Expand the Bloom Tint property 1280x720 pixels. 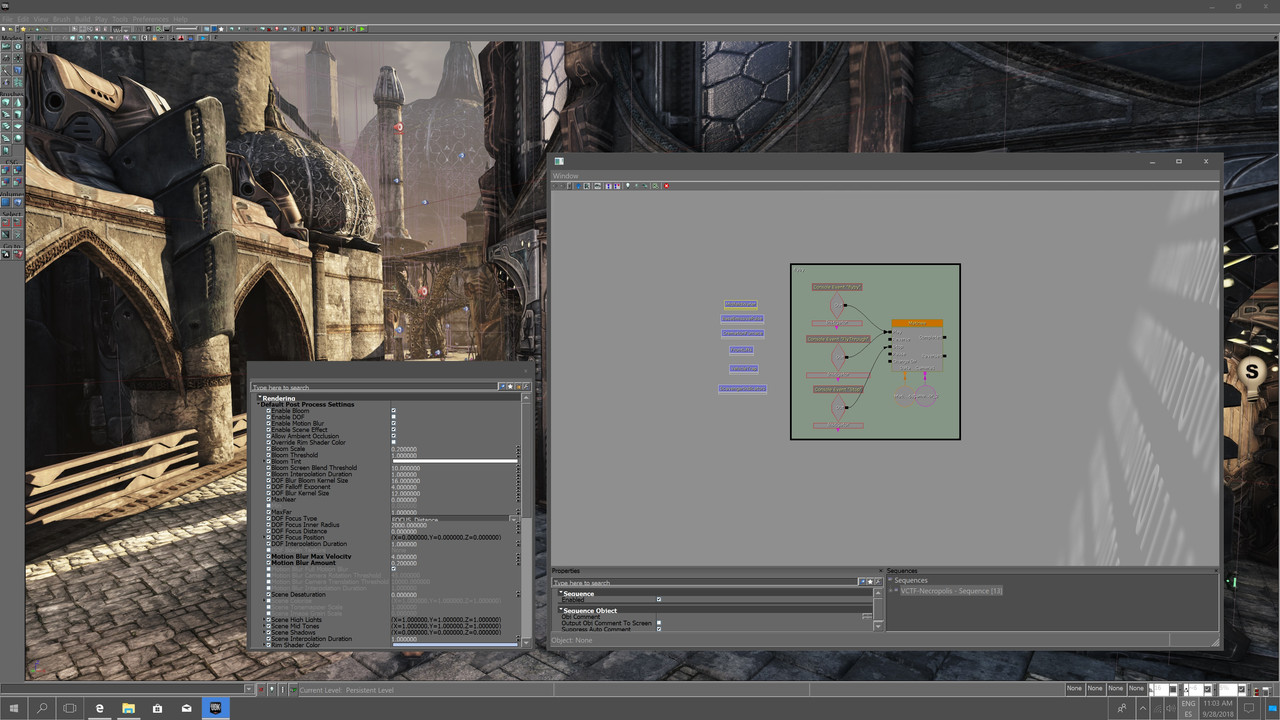click(265, 461)
